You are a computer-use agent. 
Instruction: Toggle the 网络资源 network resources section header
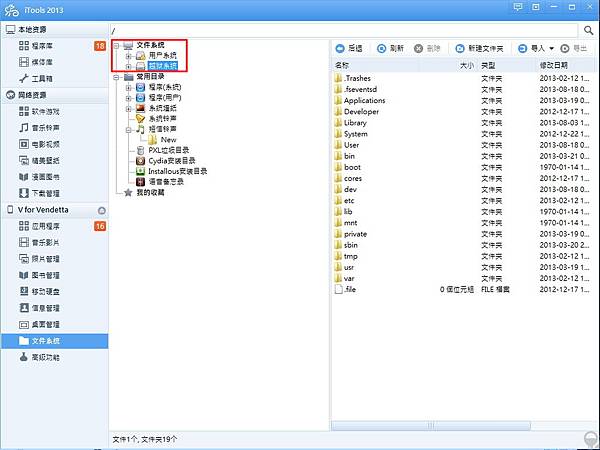pos(55,95)
